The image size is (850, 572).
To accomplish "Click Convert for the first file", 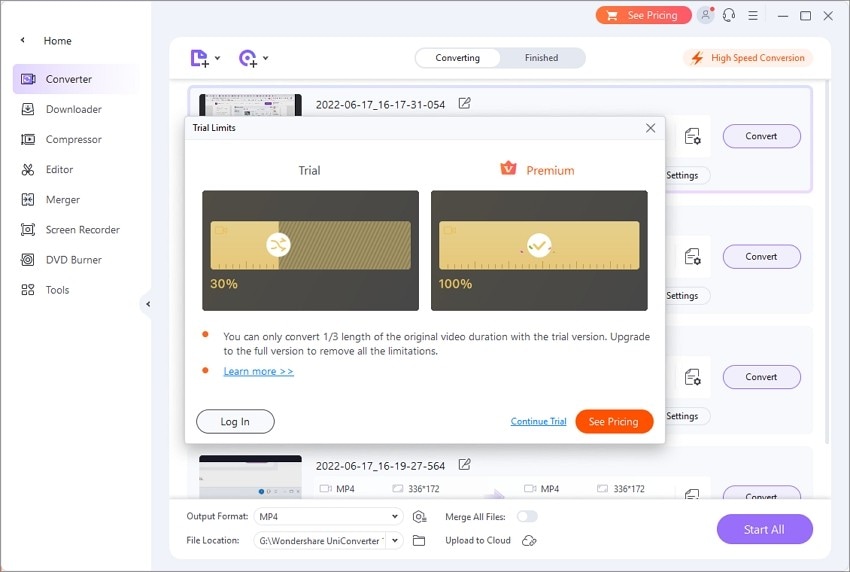I will pyautogui.click(x=762, y=136).
